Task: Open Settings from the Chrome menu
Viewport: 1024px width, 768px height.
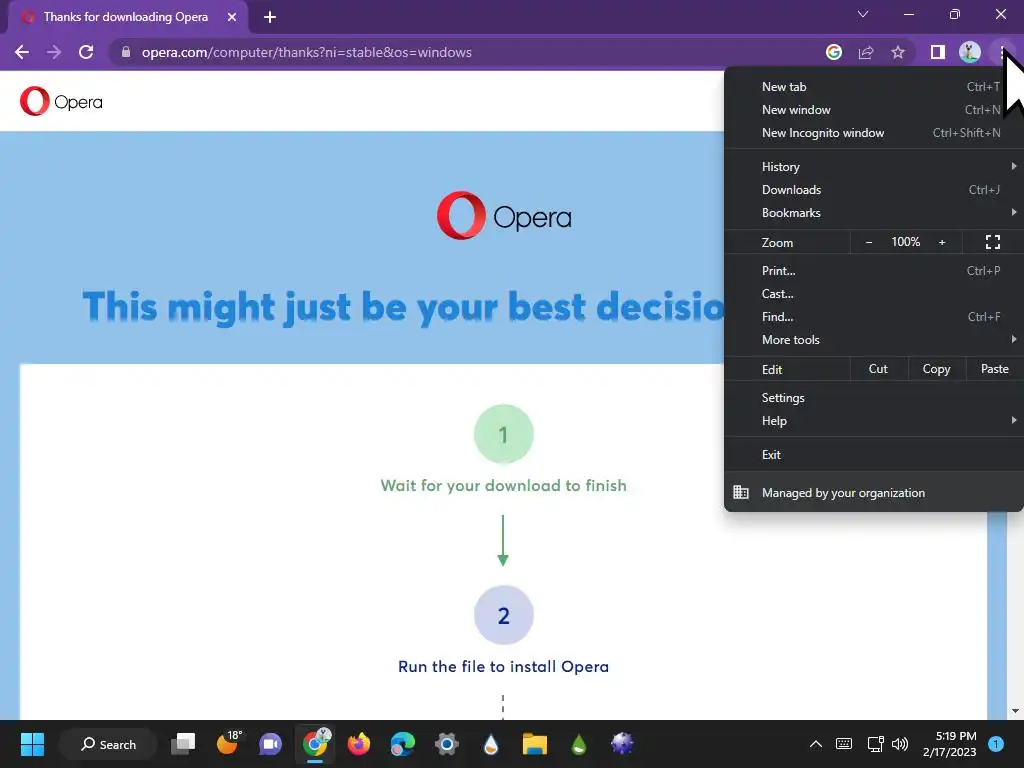Action: point(874,398)
